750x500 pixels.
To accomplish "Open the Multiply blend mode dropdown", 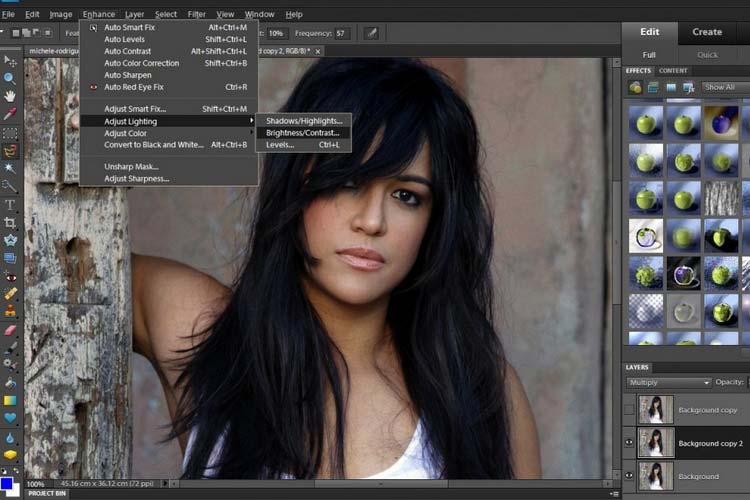I will [669, 383].
